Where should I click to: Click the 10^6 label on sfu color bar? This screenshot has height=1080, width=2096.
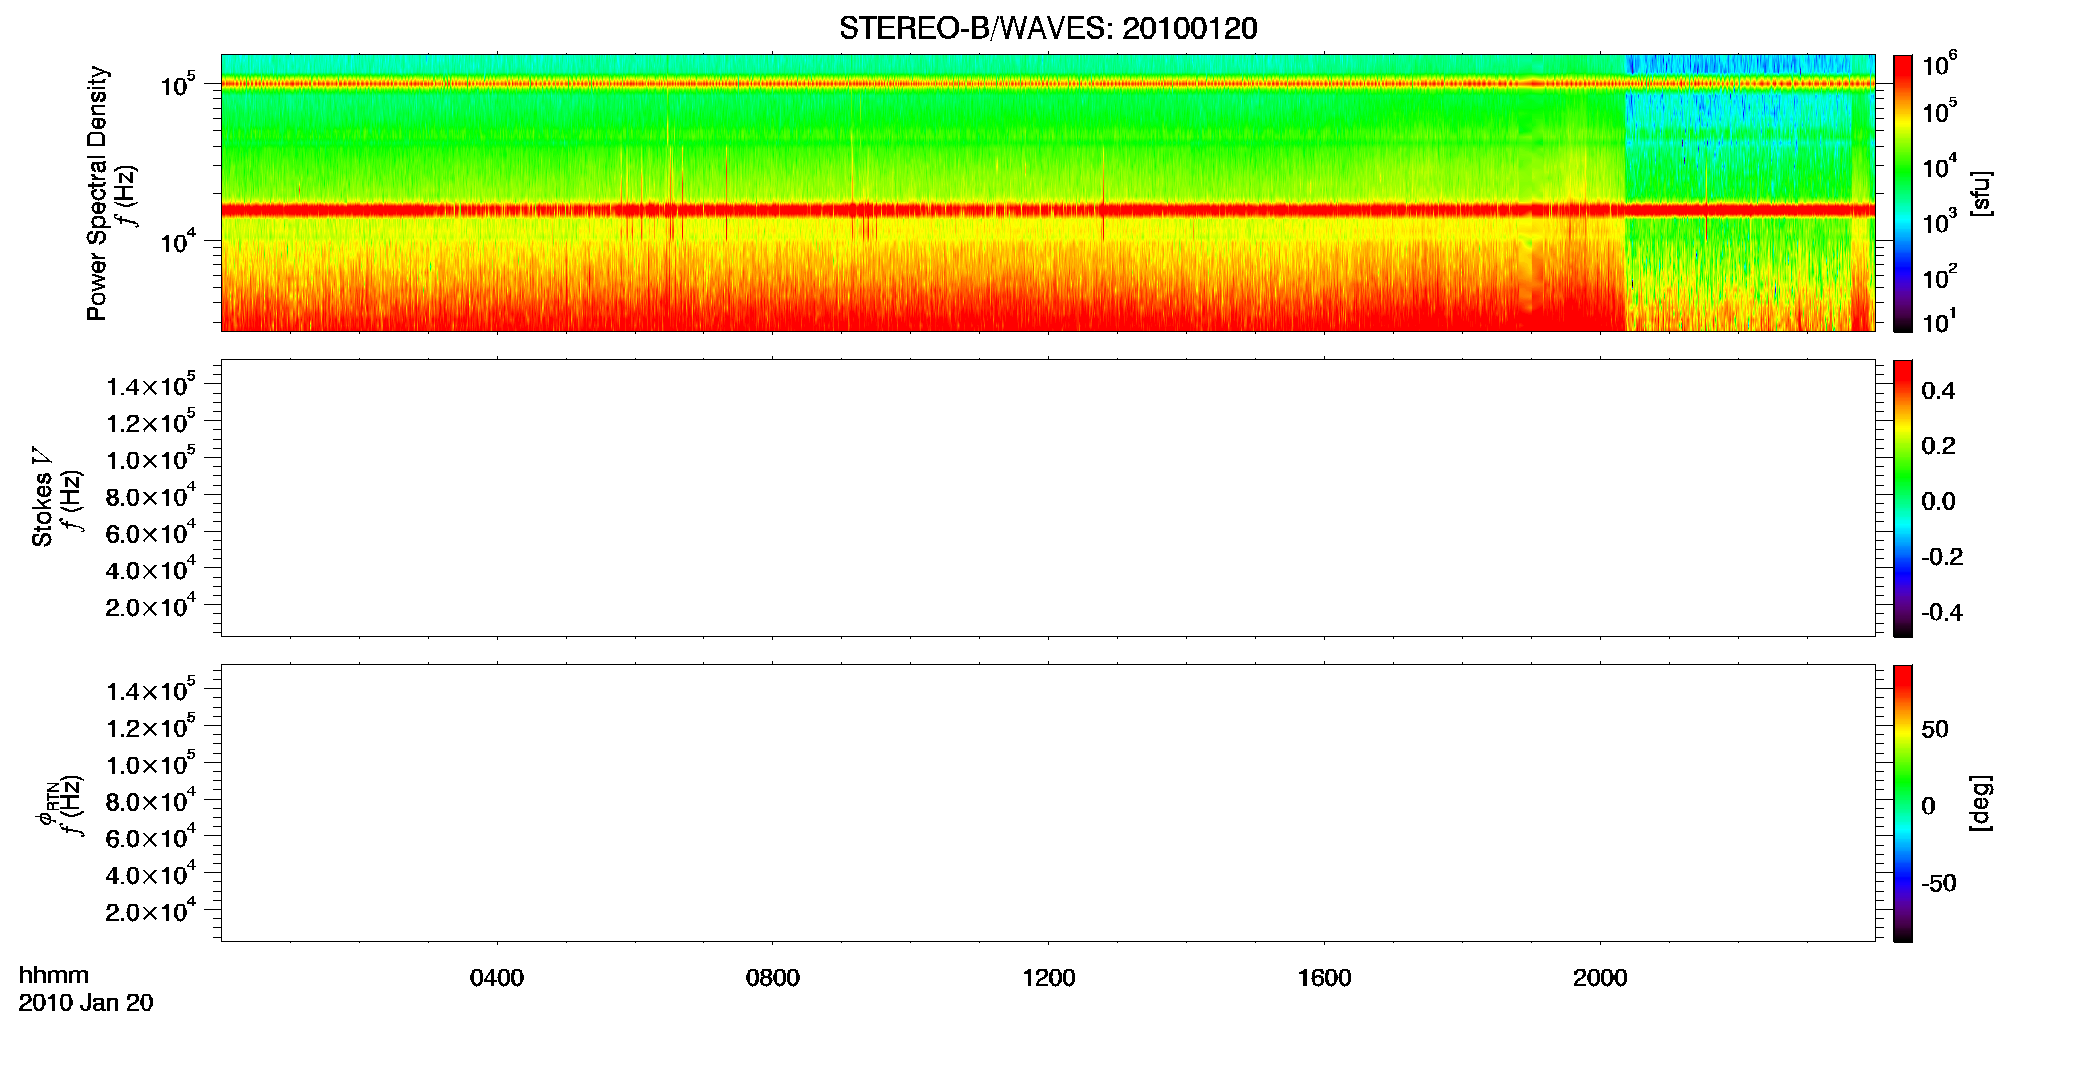point(1939,64)
